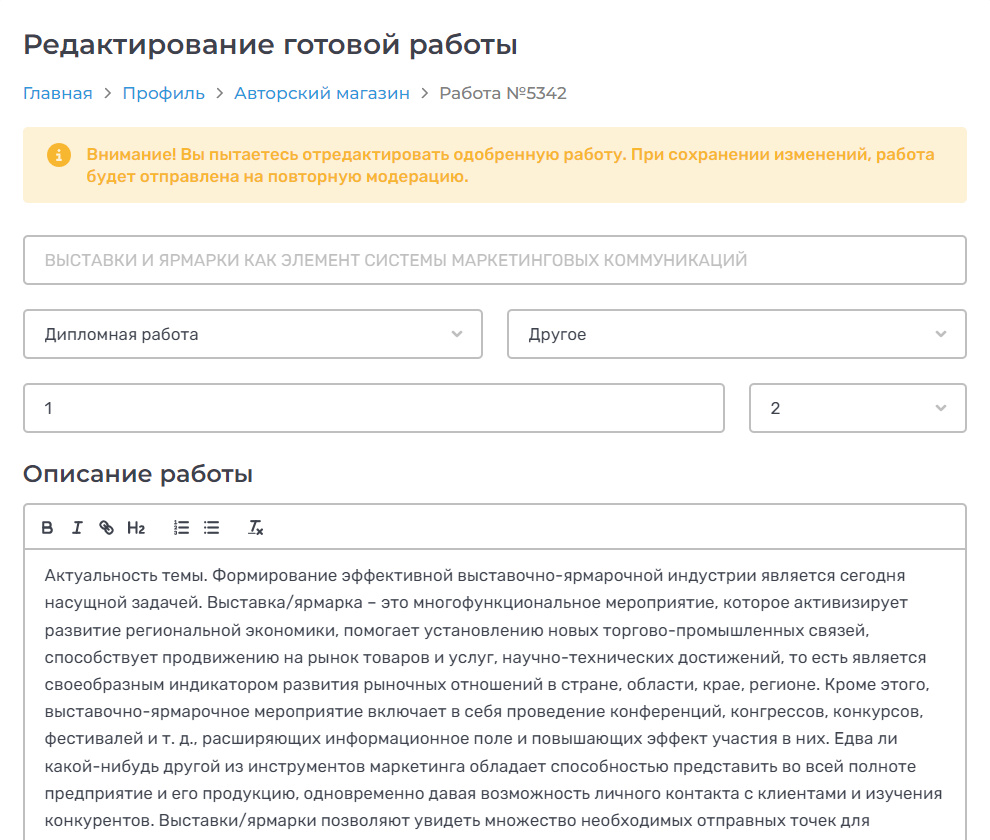Open 'Профиль' breadcrumb link

point(163,93)
